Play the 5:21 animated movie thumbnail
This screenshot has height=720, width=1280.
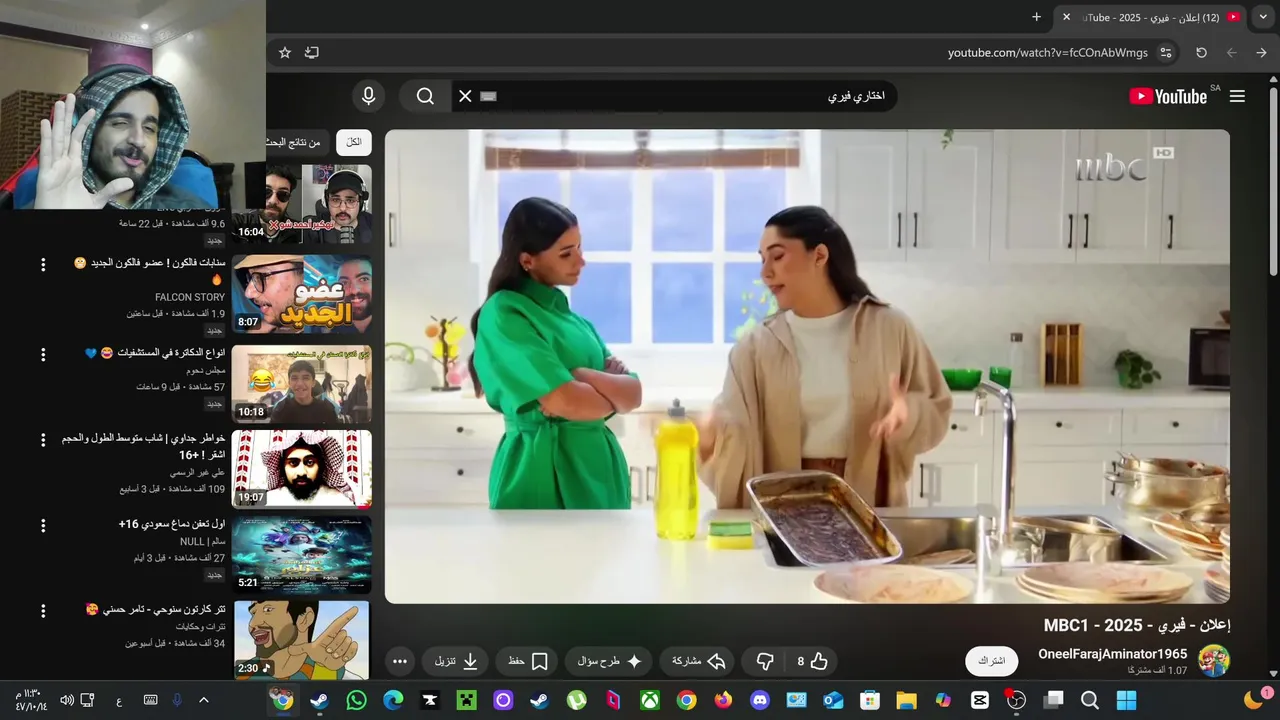302,555
